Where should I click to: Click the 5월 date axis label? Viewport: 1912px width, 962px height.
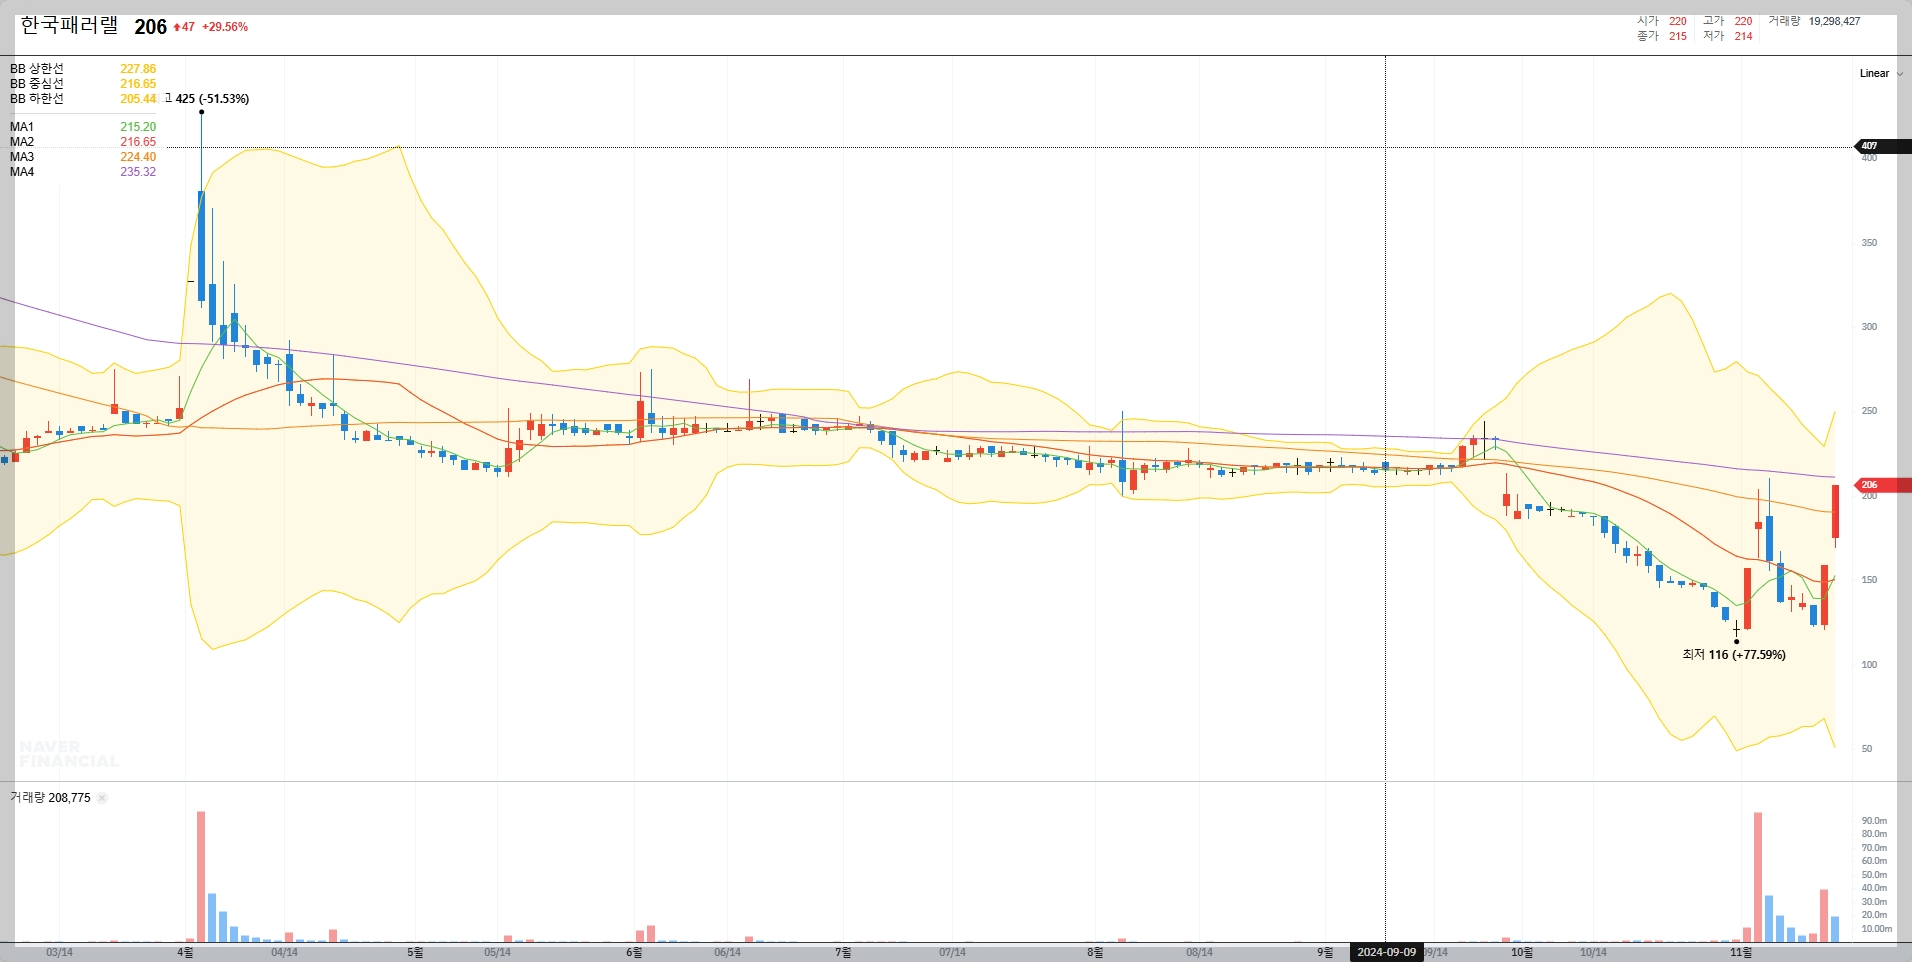point(415,952)
